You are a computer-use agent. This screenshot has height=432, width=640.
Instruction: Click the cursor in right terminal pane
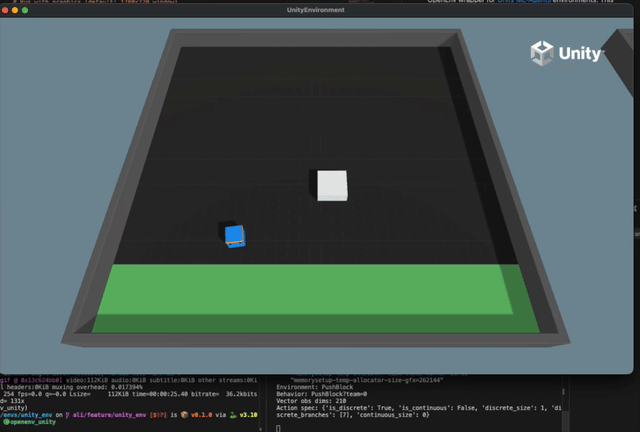(278, 428)
